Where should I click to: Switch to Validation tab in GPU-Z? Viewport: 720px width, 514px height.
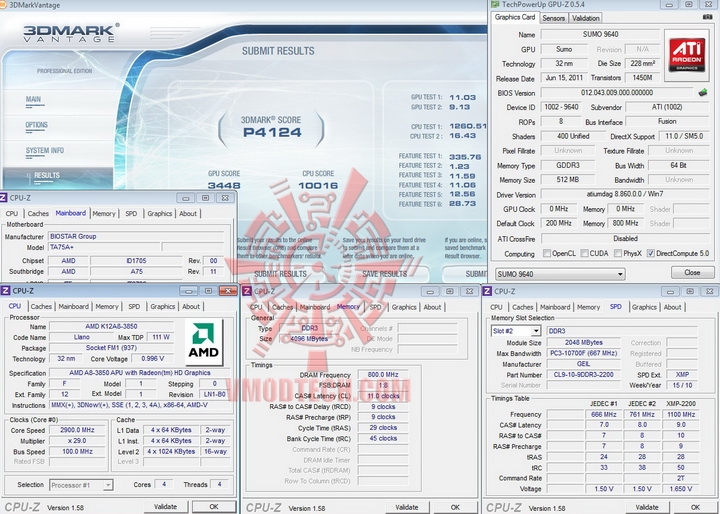click(585, 18)
